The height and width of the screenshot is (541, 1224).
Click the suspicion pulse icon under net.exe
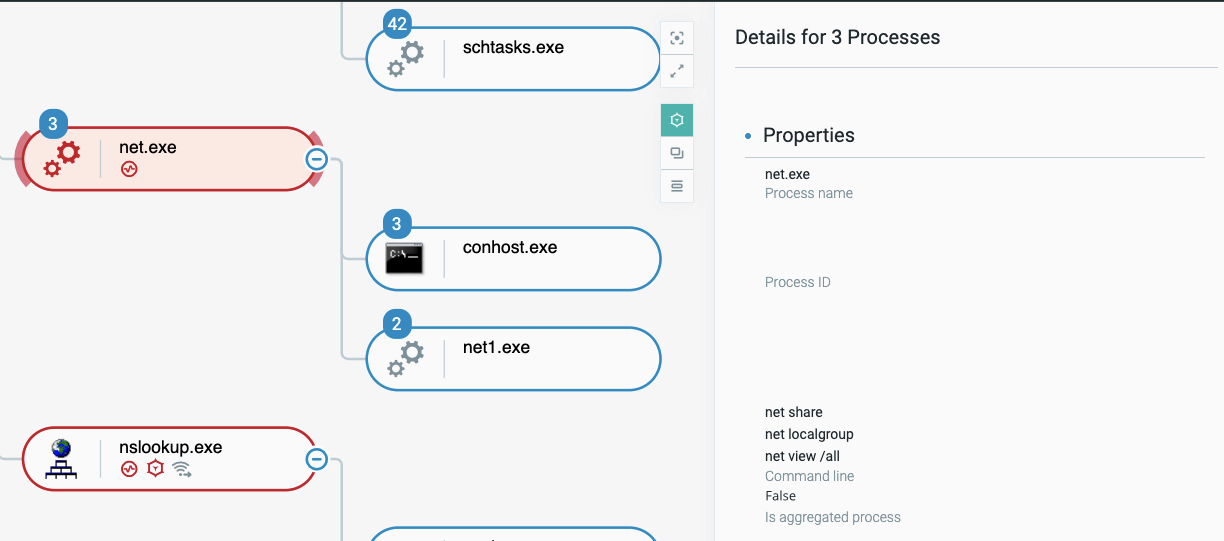coord(129,169)
